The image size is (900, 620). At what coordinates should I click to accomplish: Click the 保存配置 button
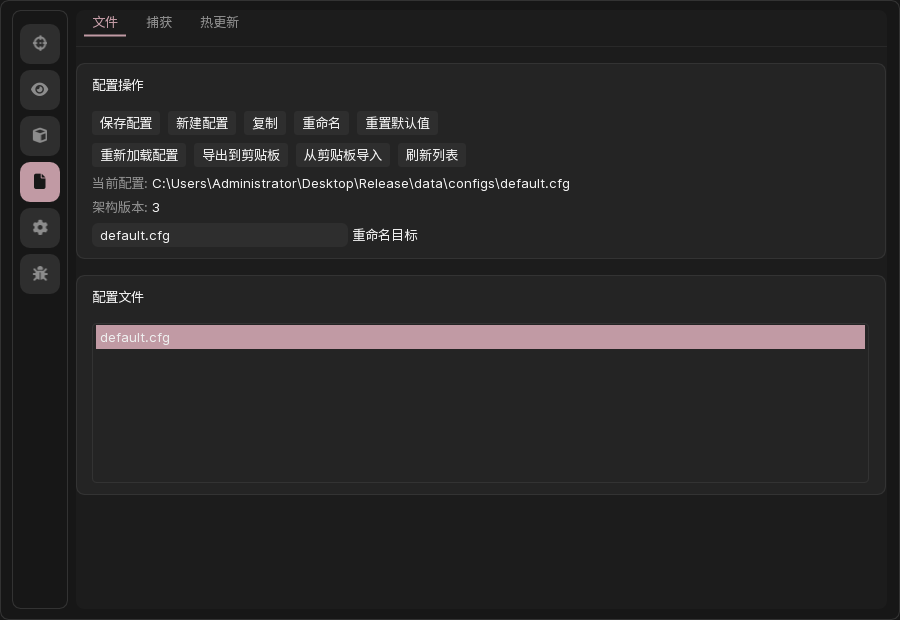[126, 123]
